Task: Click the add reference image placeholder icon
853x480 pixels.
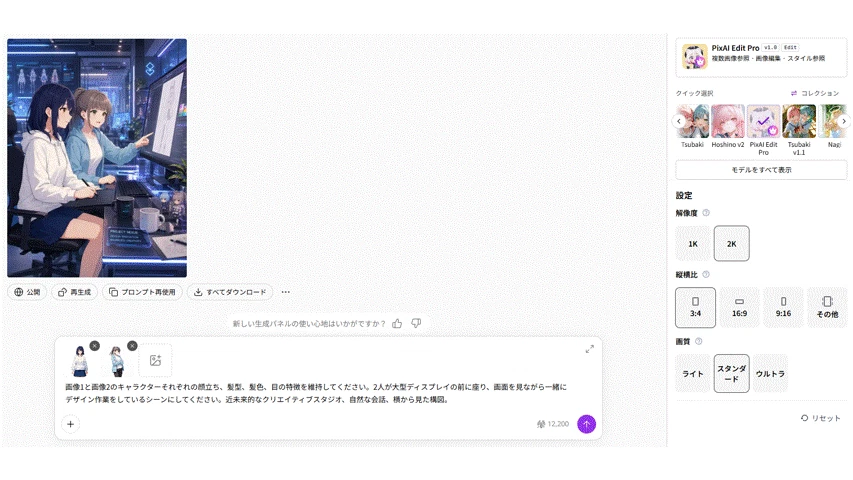Action: [x=156, y=360]
